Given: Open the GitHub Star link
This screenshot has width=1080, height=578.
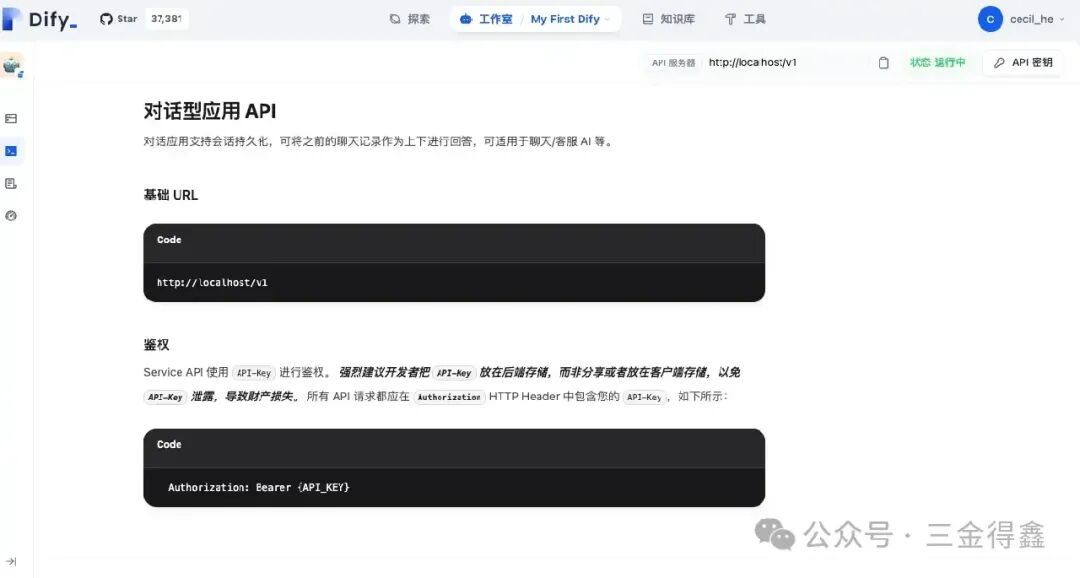Looking at the screenshot, I should coord(118,19).
